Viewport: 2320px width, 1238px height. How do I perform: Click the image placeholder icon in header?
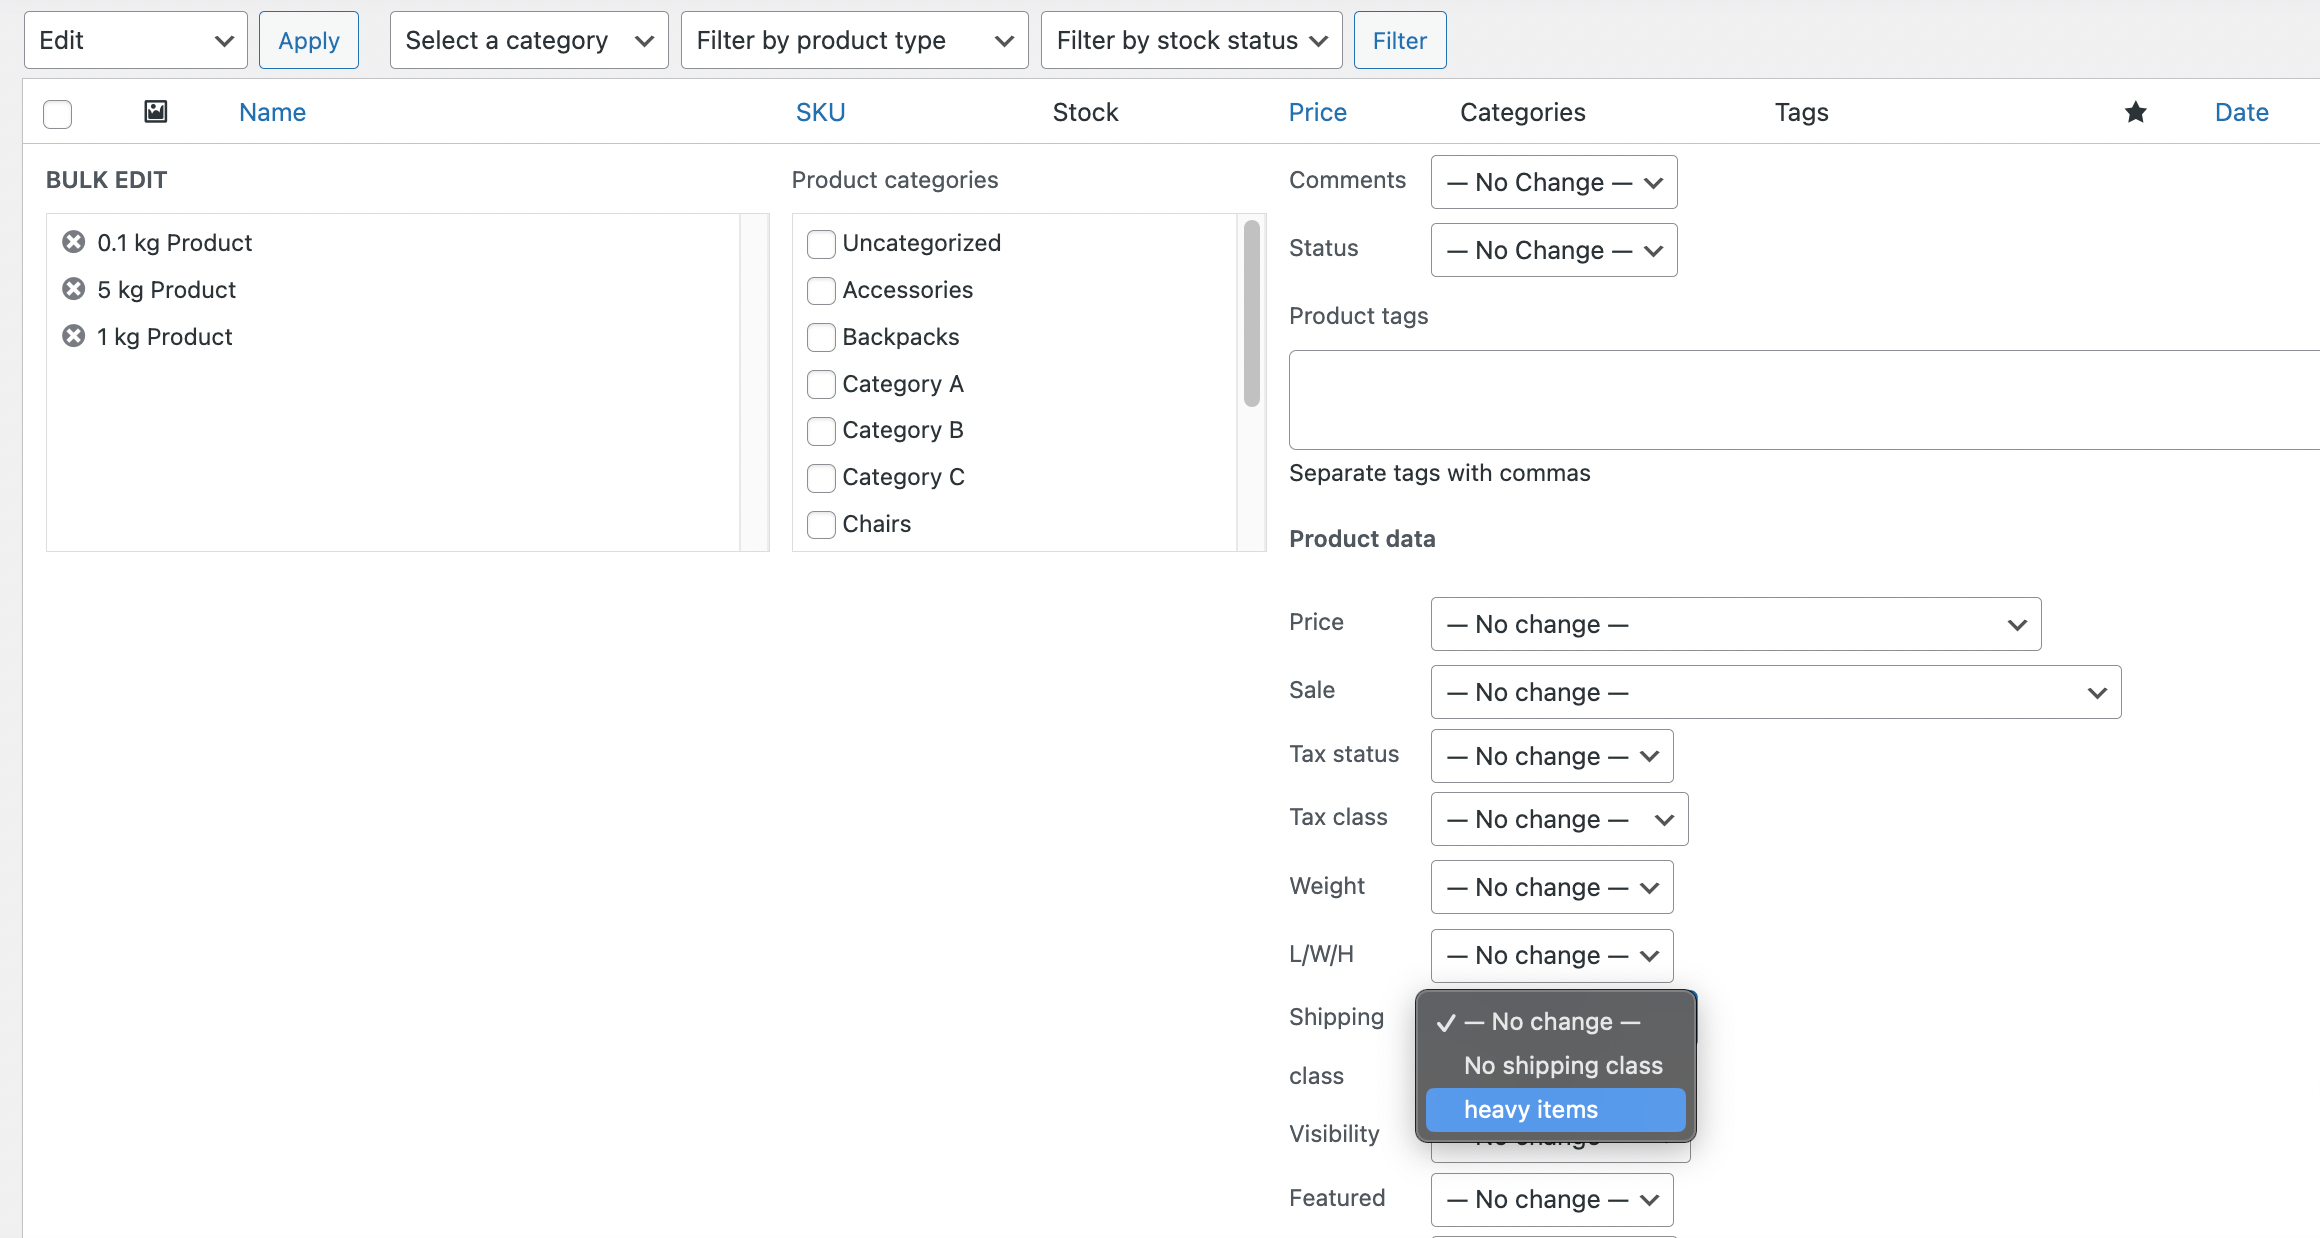coord(155,109)
